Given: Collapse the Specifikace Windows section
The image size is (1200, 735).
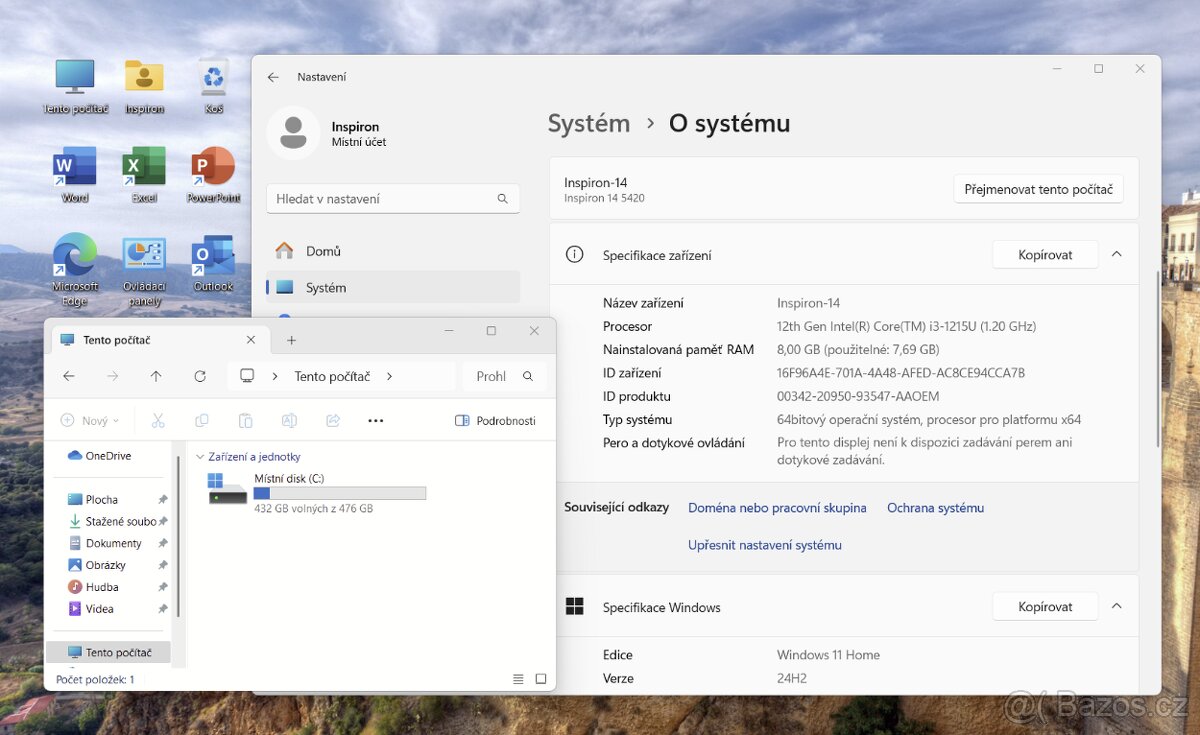Looking at the screenshot, I should click(x=1117, y=606).
